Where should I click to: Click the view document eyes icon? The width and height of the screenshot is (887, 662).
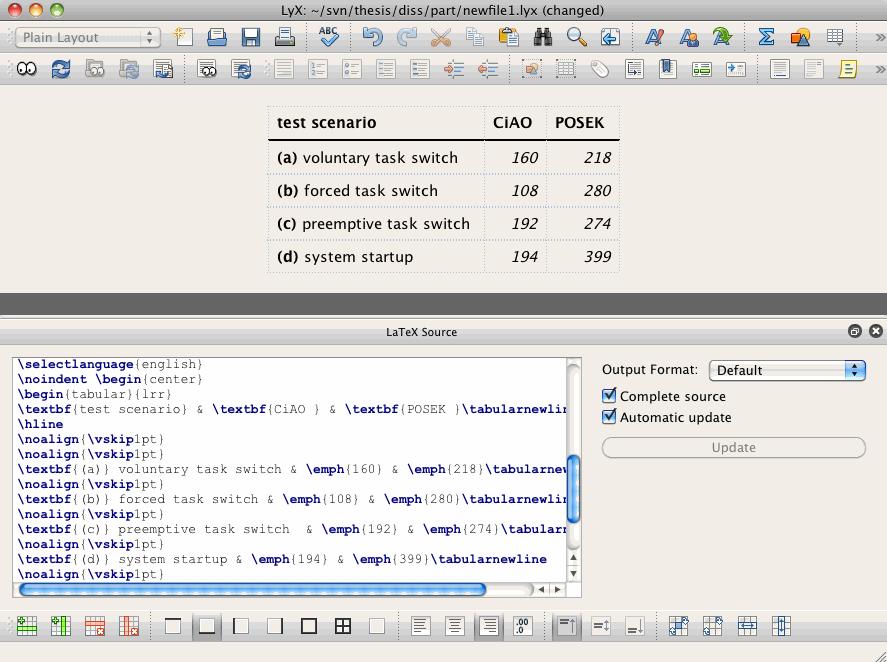point(27,70)
